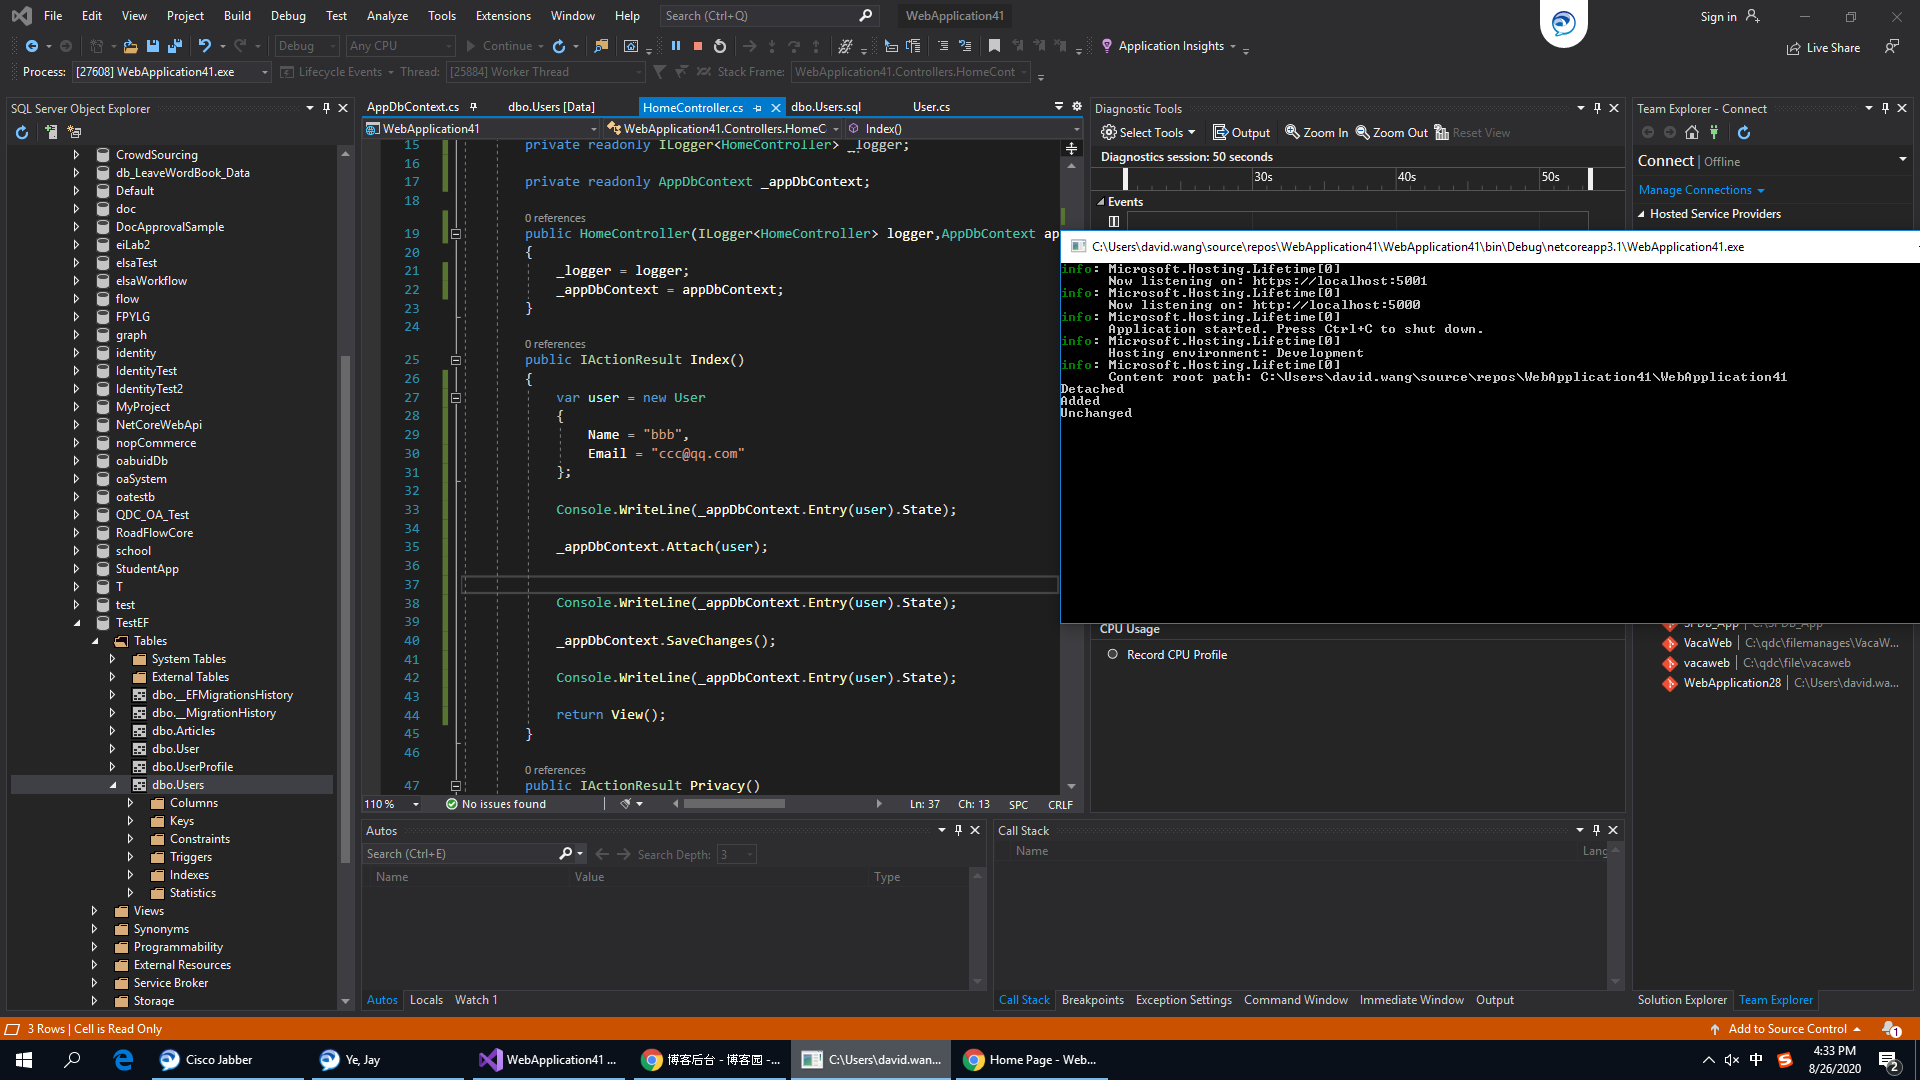
Task: Refresh SQL Server Object Explorer
Action: pos(22,132)
